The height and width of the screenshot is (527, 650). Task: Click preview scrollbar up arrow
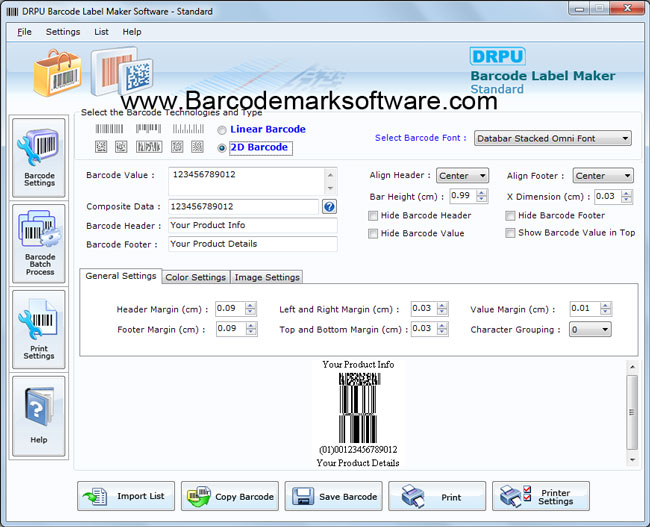632,367
